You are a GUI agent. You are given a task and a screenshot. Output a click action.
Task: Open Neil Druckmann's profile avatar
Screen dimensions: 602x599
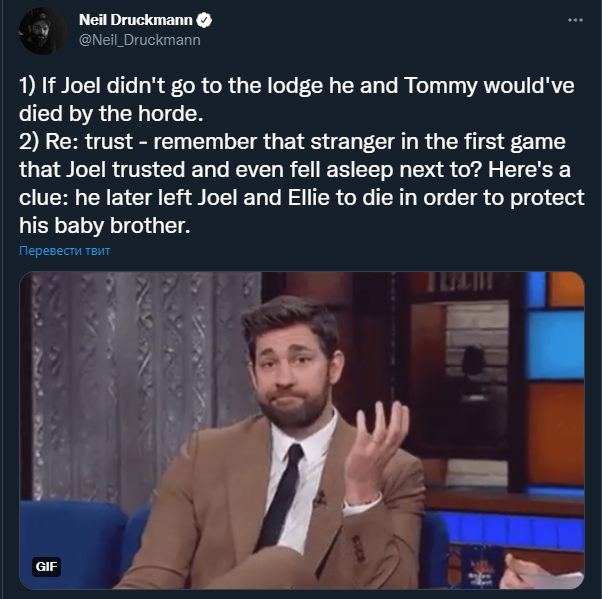pyautogui.click(x=42, y=31)
